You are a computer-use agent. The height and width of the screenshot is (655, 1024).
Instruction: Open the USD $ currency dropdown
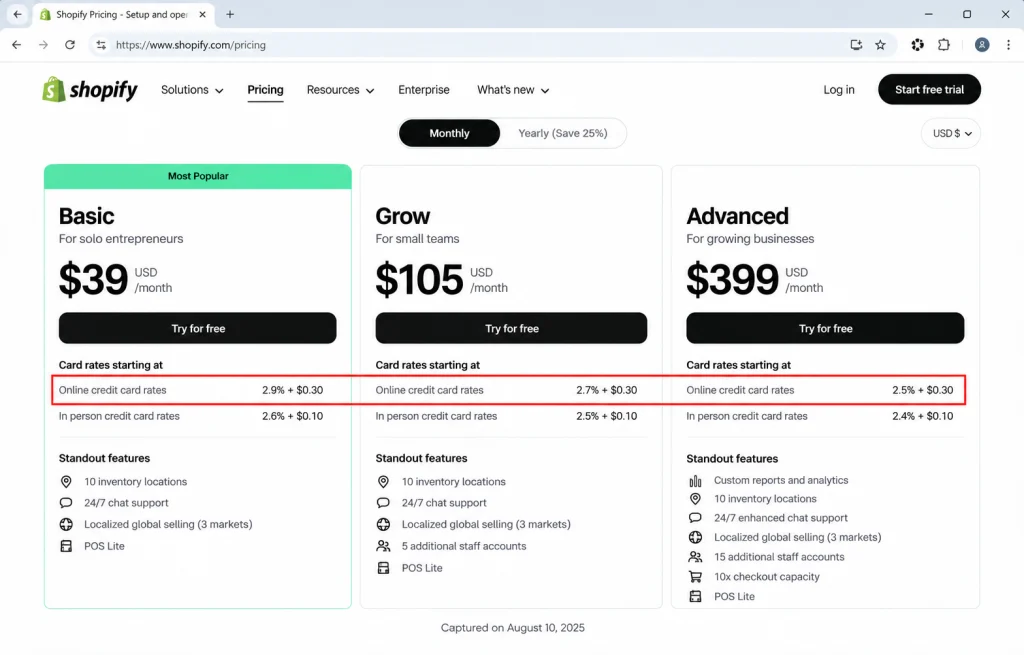point(952,133)
